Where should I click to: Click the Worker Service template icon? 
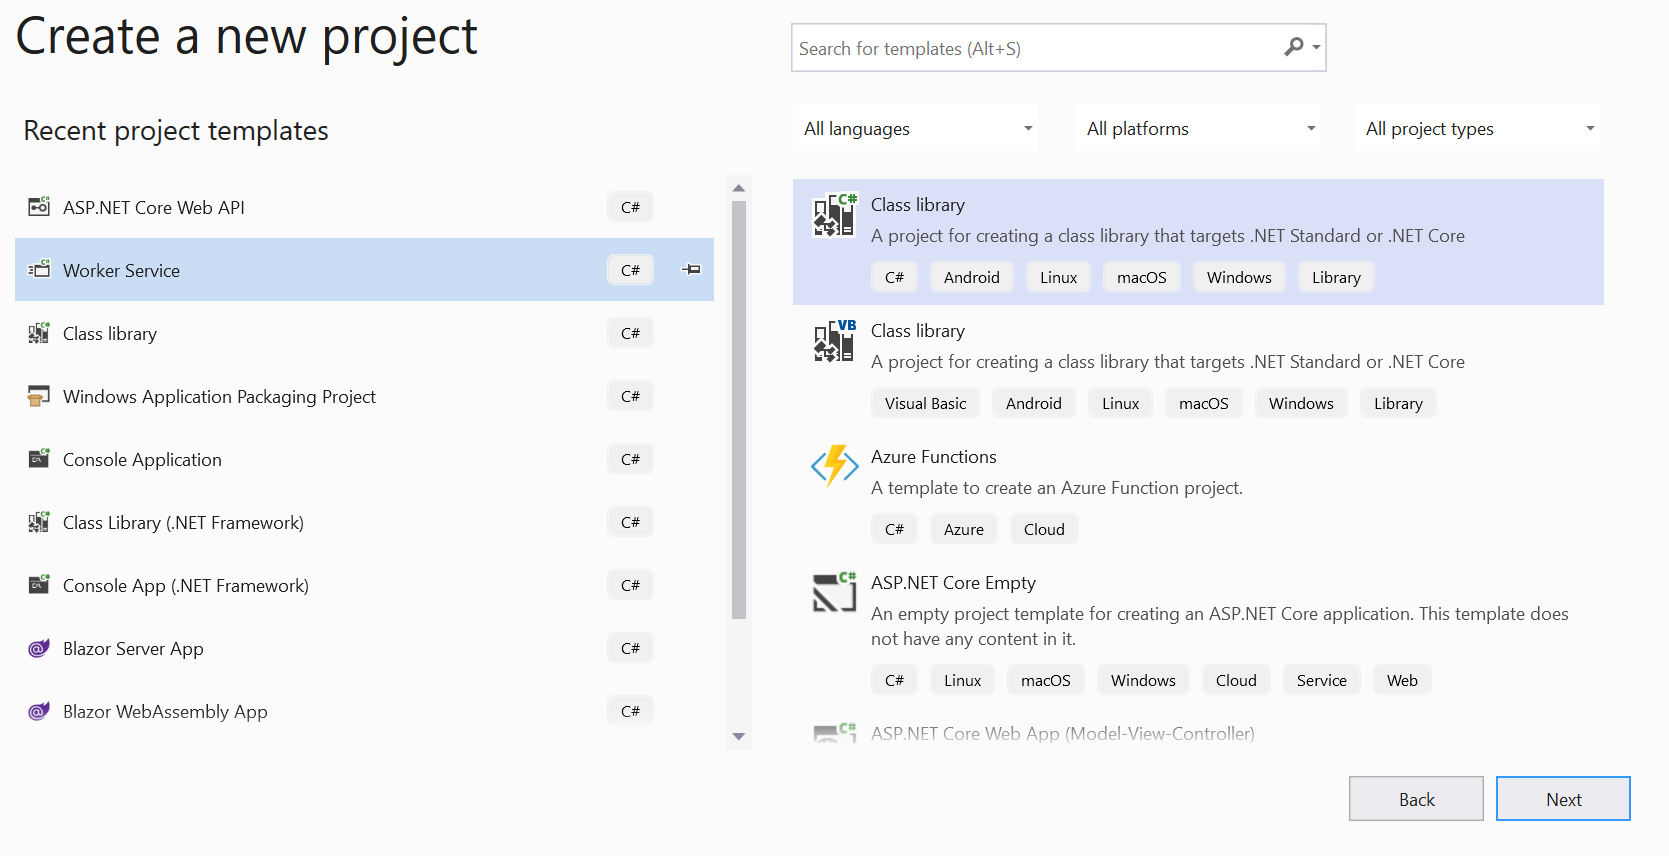click(39, 270)
